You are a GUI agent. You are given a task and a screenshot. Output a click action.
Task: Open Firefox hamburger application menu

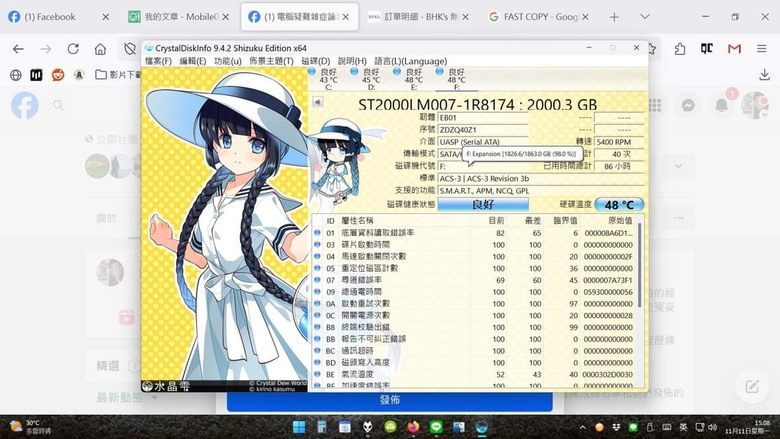762,49
